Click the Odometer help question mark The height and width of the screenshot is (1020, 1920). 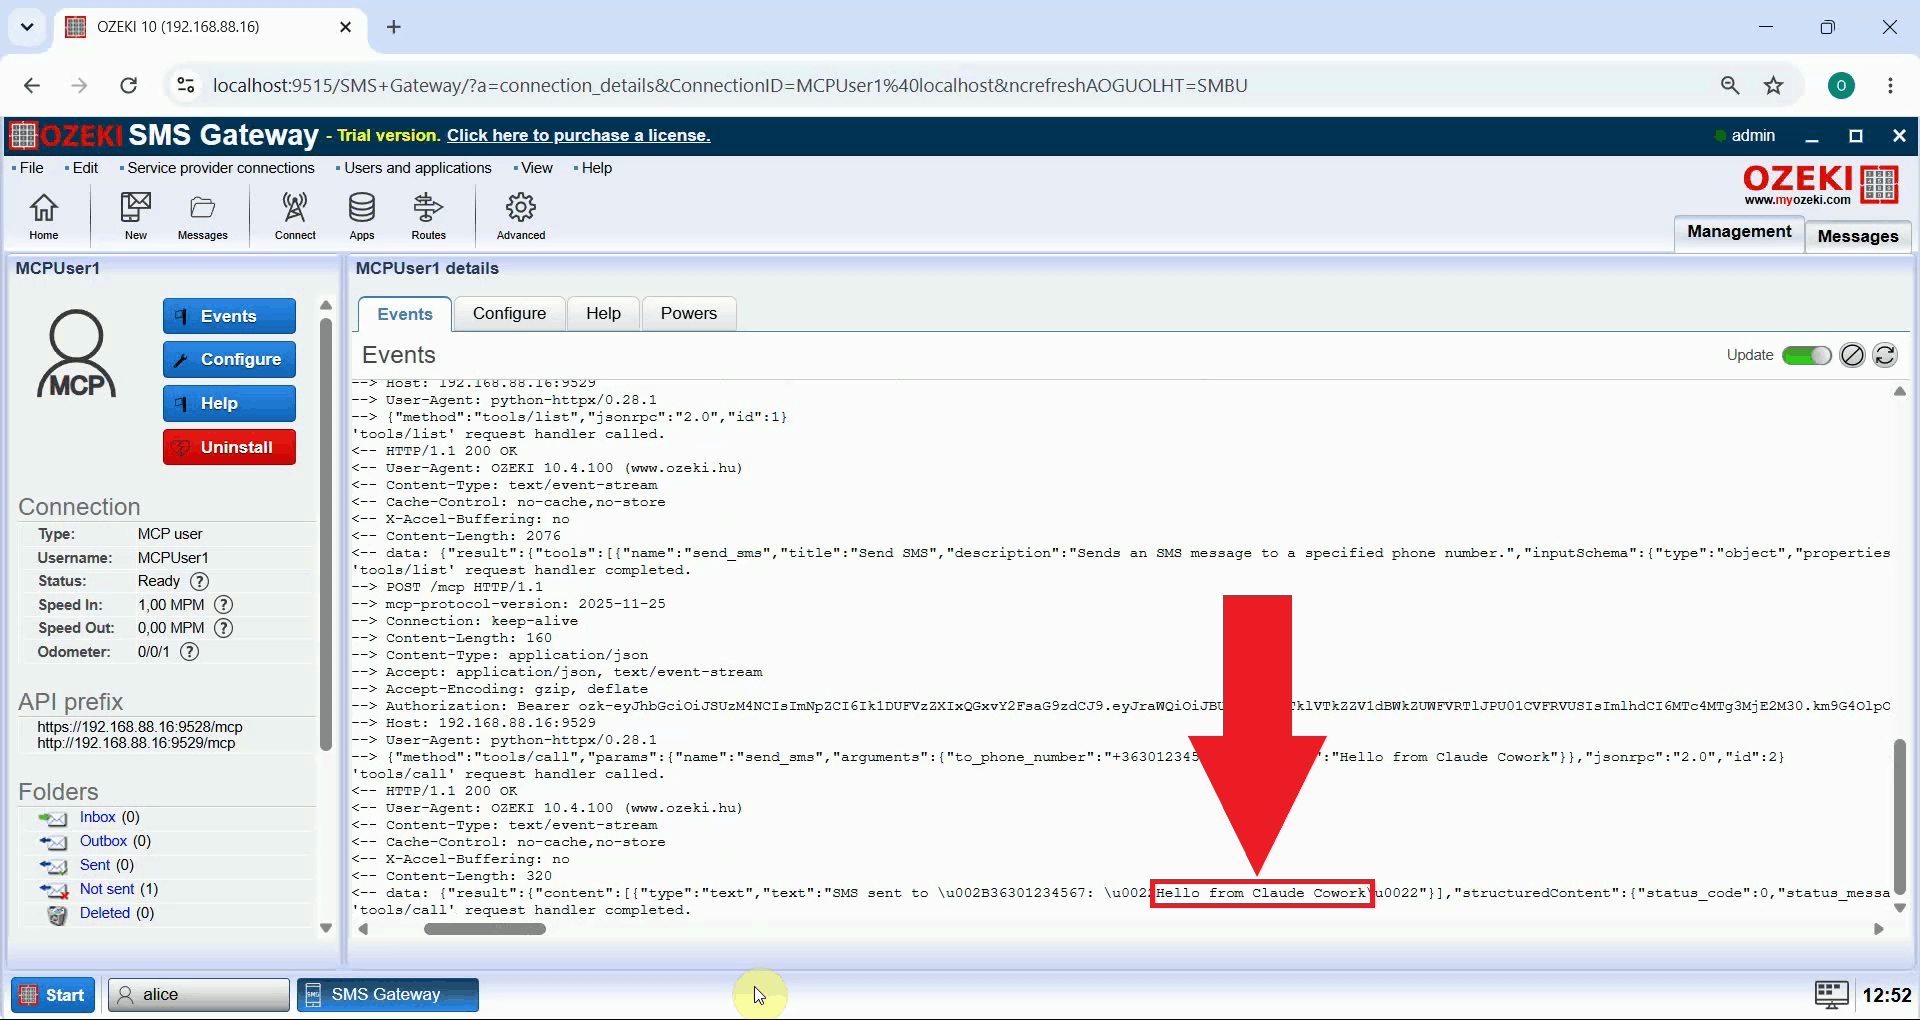[190, 652]
